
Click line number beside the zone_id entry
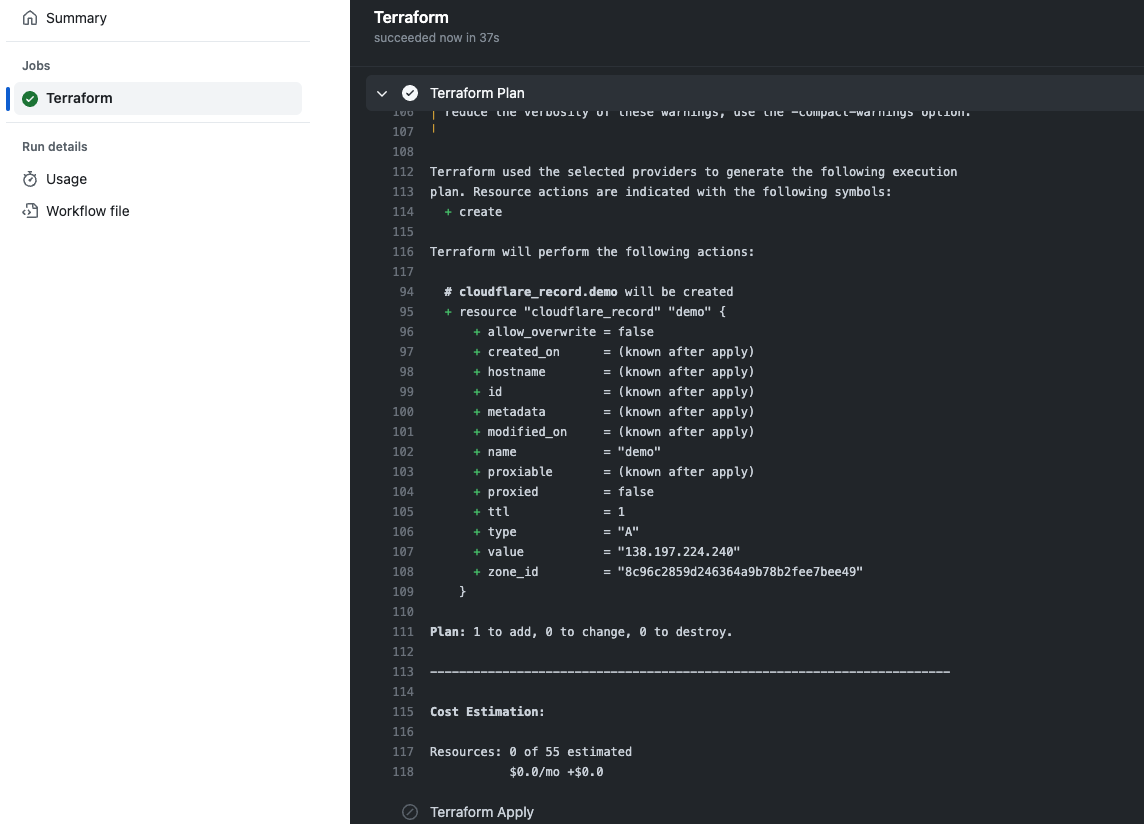click(403, 572)
